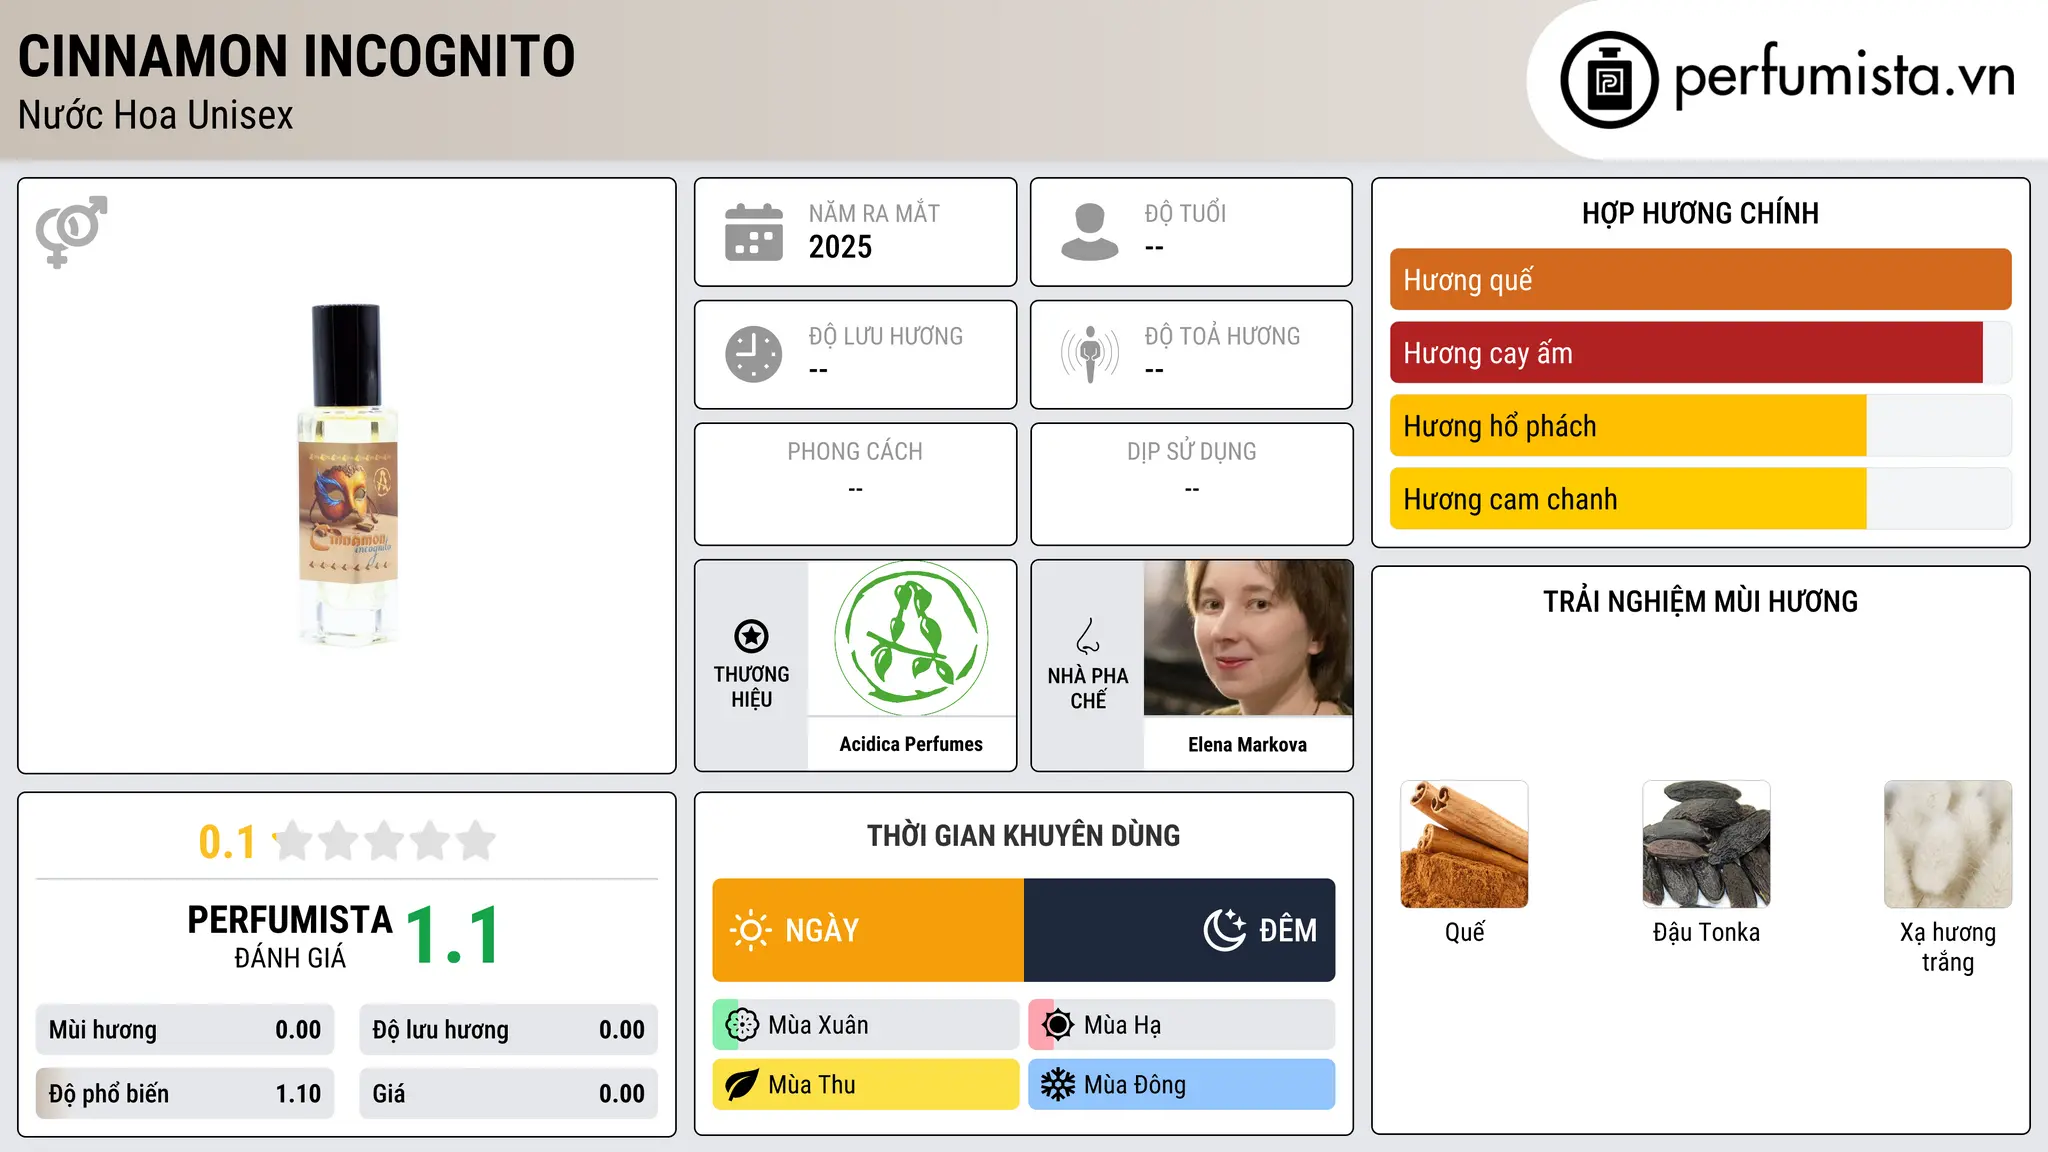Click the Perfumista đánh giá label
2048x1152 pixels.
[x=290, y=936]
